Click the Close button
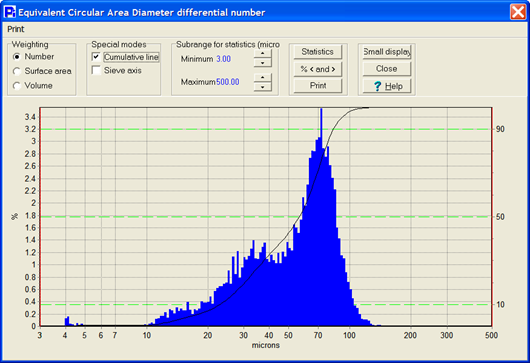 pos(387,69)
